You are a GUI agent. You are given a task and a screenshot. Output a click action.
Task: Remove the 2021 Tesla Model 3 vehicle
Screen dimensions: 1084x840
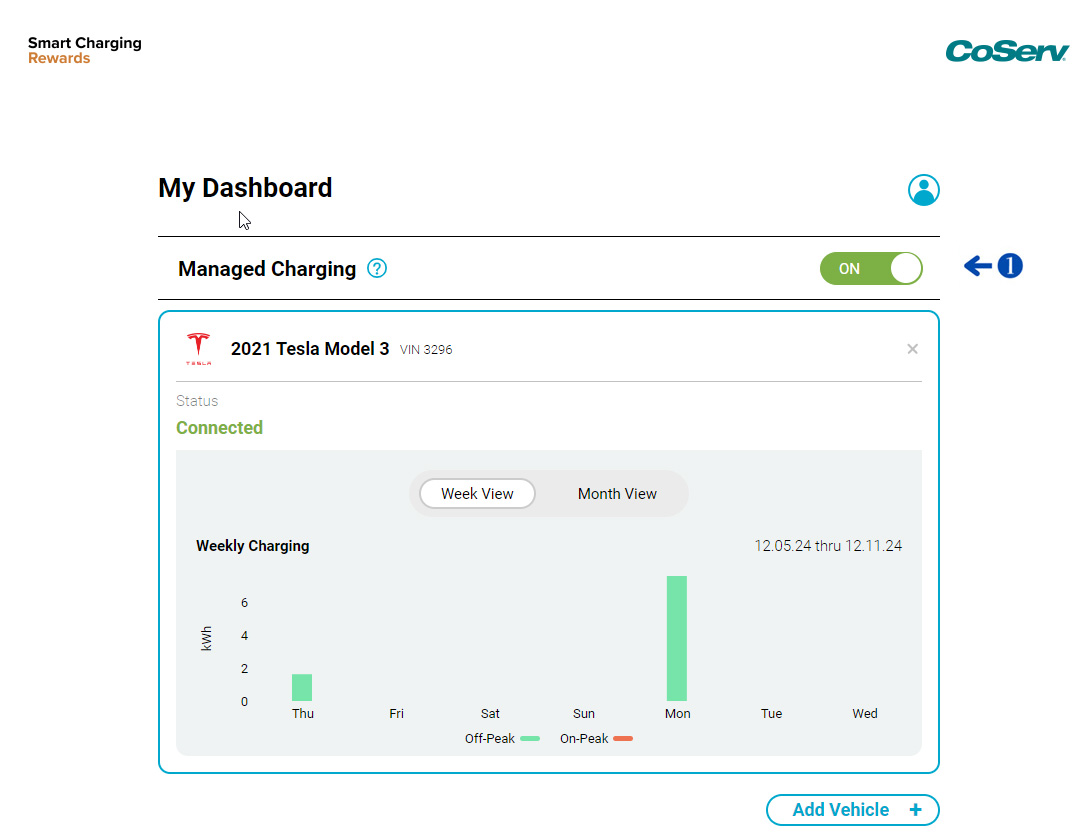pos(913,349)
